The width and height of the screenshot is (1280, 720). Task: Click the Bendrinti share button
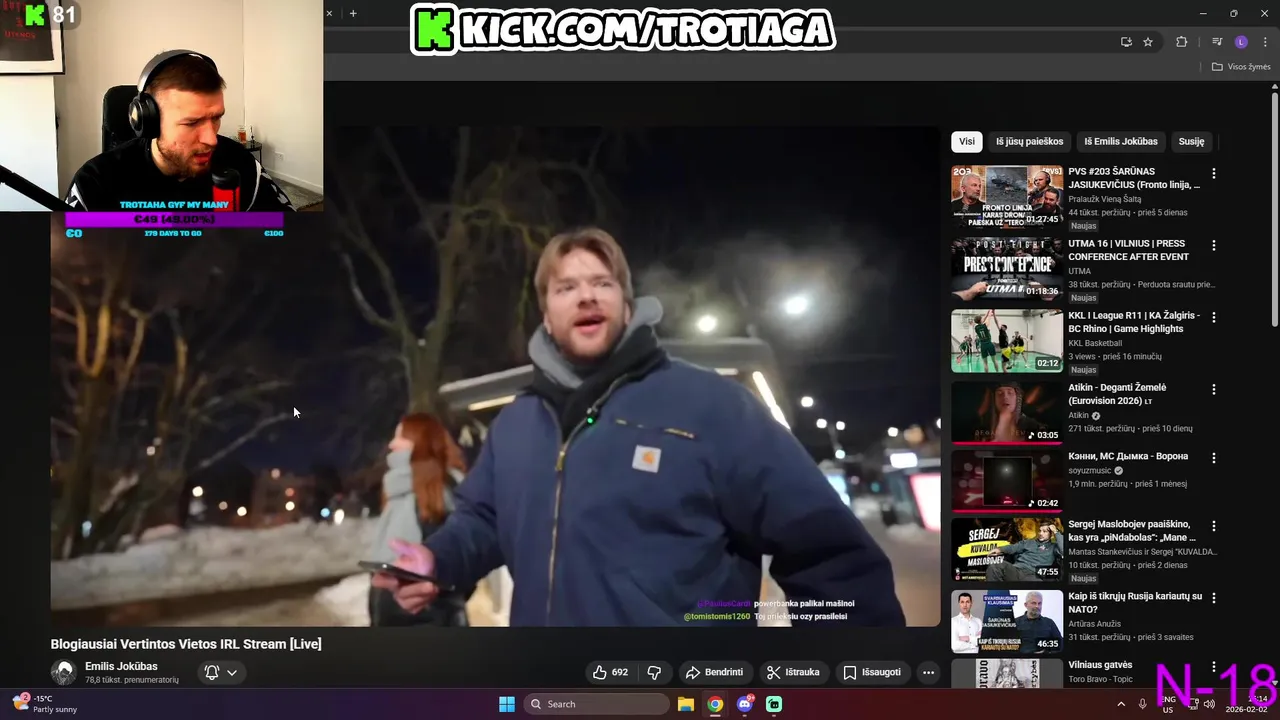(x=714, y=672)
